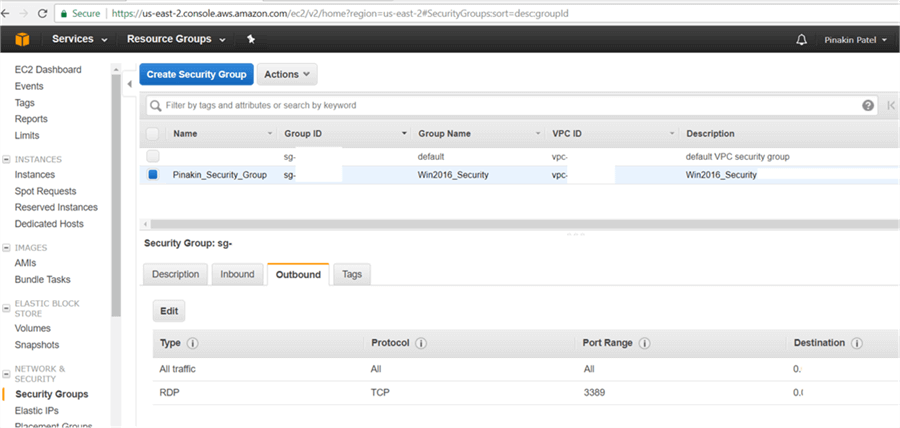Open the Pinakin Patel account menu

(855, 40)
